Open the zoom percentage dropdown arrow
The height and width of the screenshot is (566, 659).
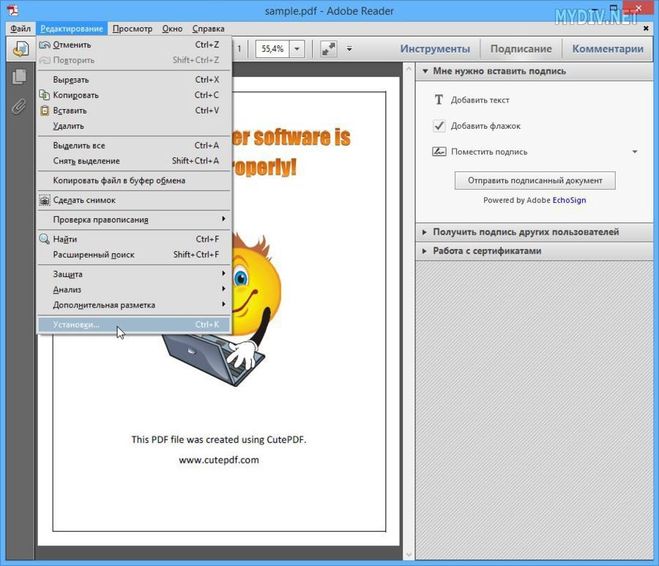[x=297, y=49]
